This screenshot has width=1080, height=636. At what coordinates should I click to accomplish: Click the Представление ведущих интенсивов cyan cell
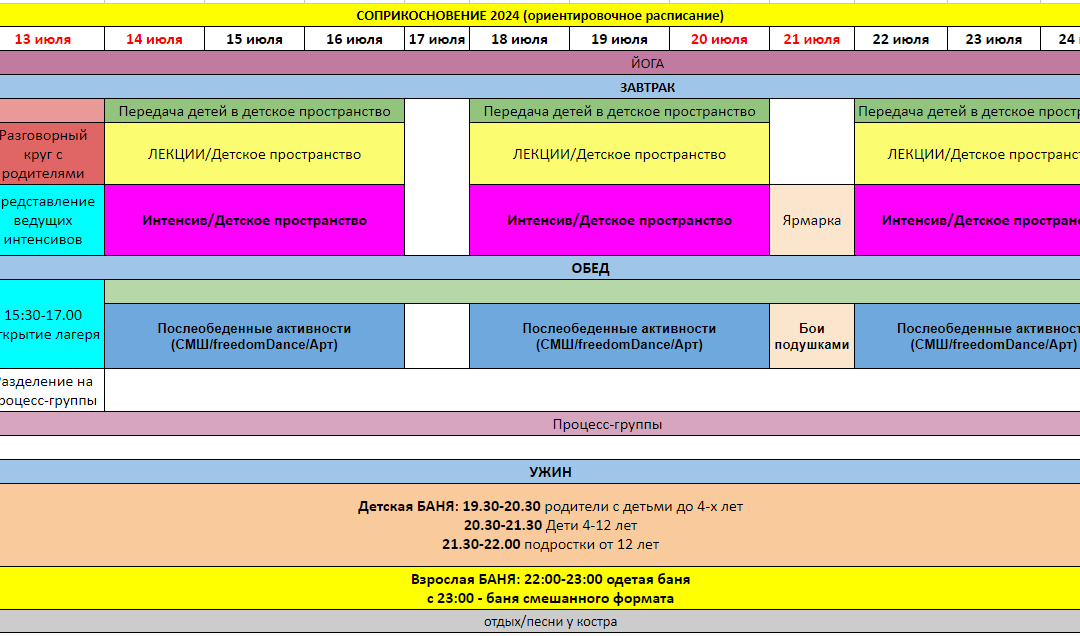52,220
